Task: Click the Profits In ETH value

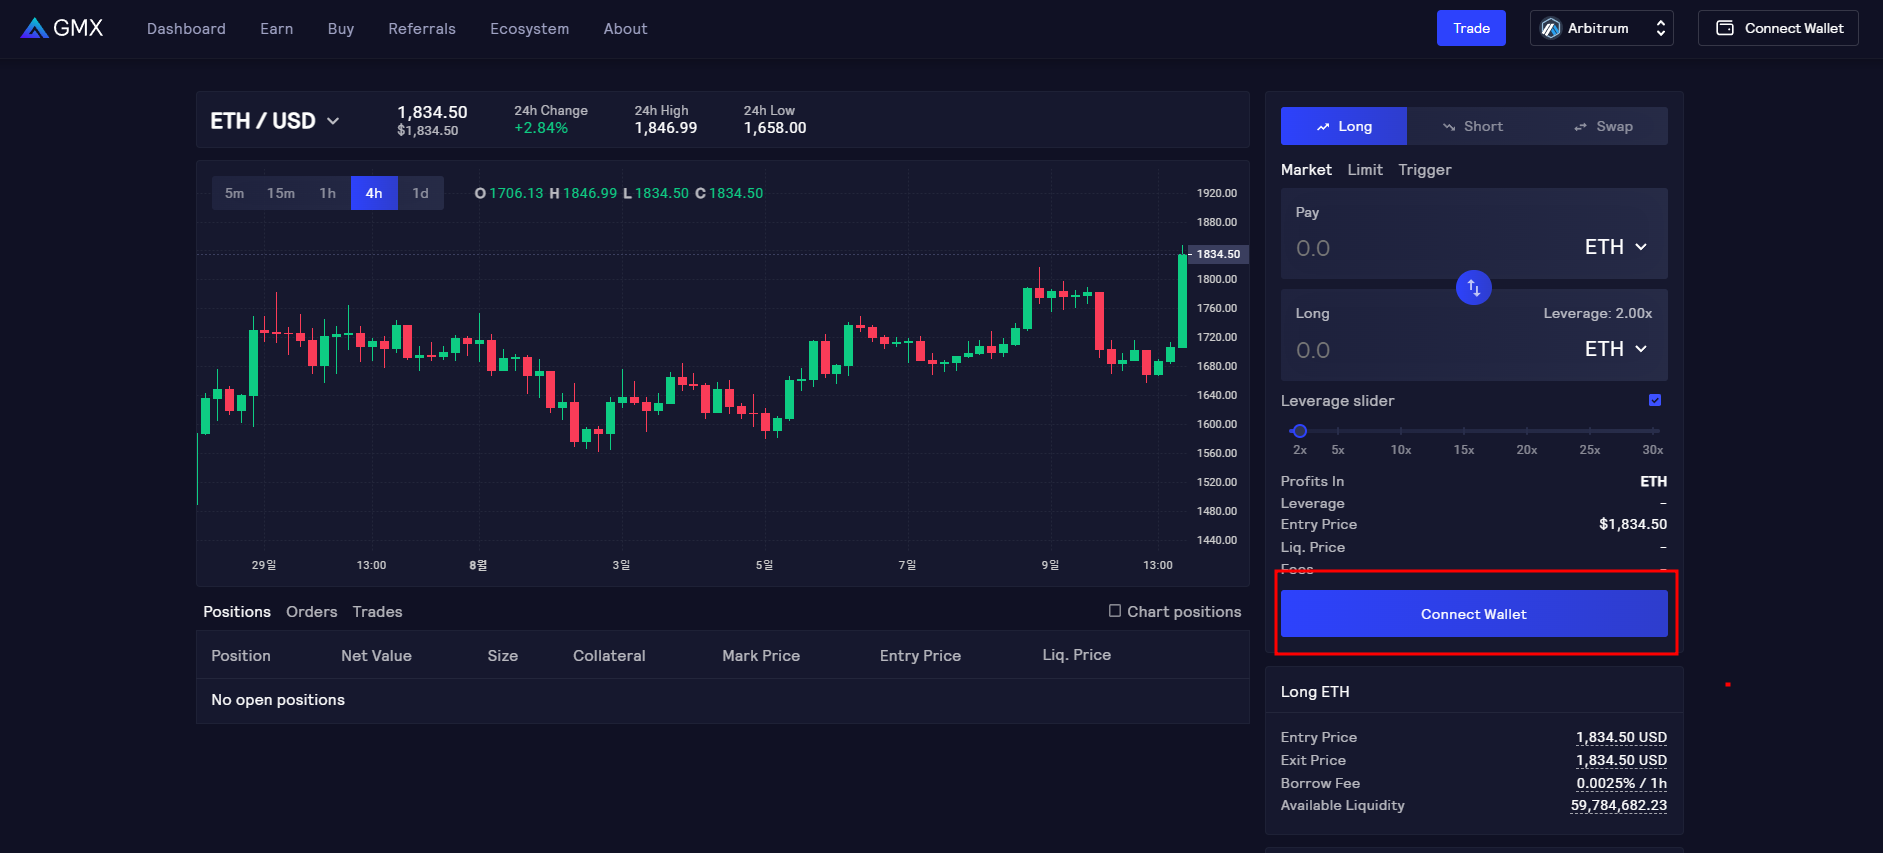Action: [x=1654, y=481]
